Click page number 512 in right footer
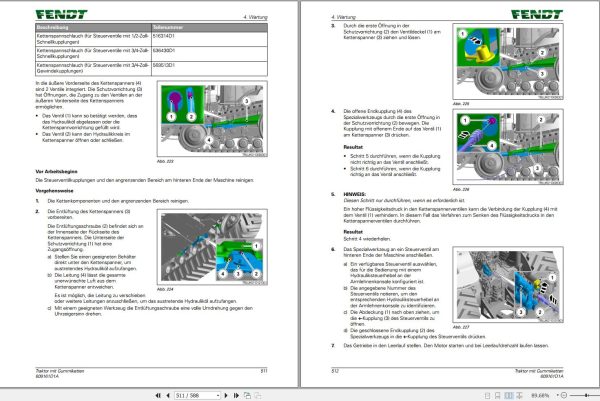The width and height of the screenshot is (600, 401). pyautogui.click(x=335, y=370)
